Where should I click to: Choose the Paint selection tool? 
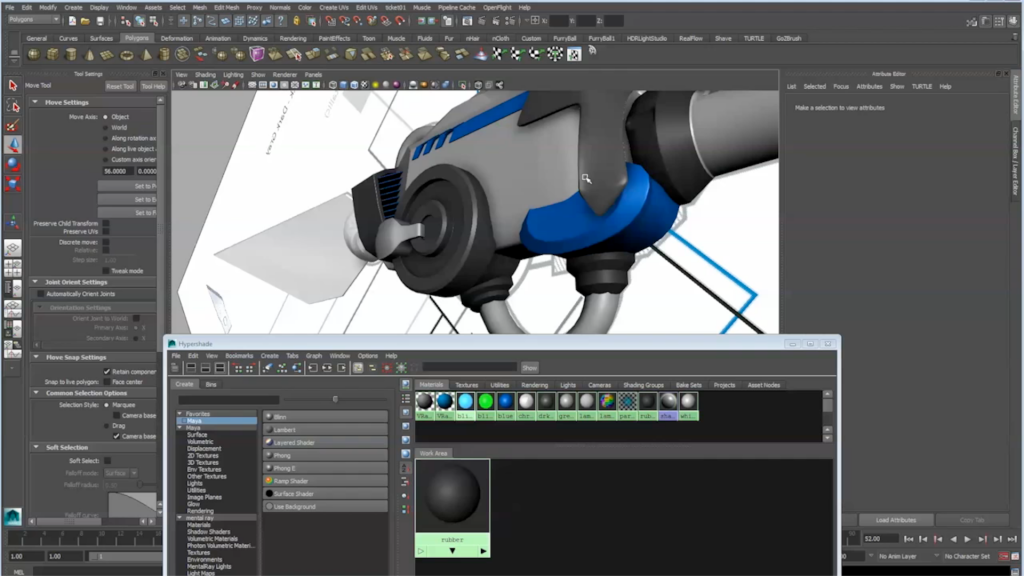(x=12, y=125)
